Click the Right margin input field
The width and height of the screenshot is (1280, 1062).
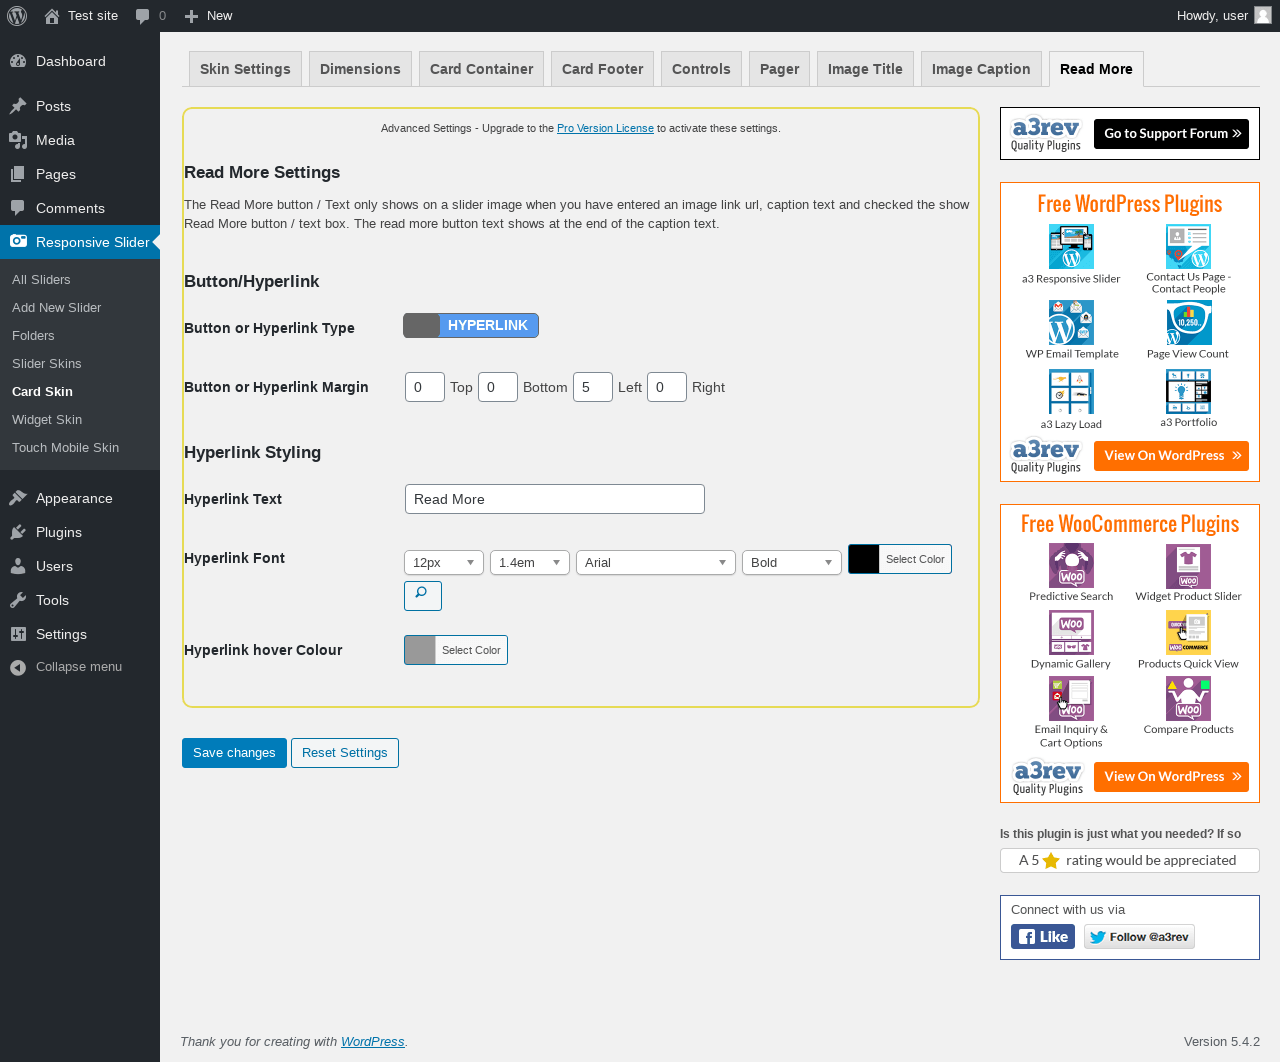[x=667, y=387]
